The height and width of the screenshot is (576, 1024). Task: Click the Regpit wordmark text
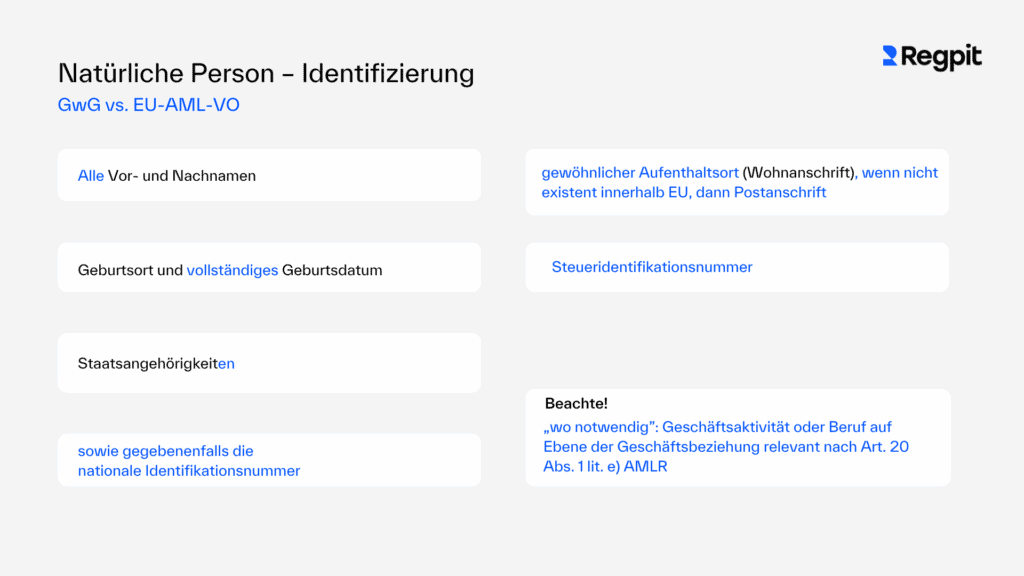pos(941,58)
